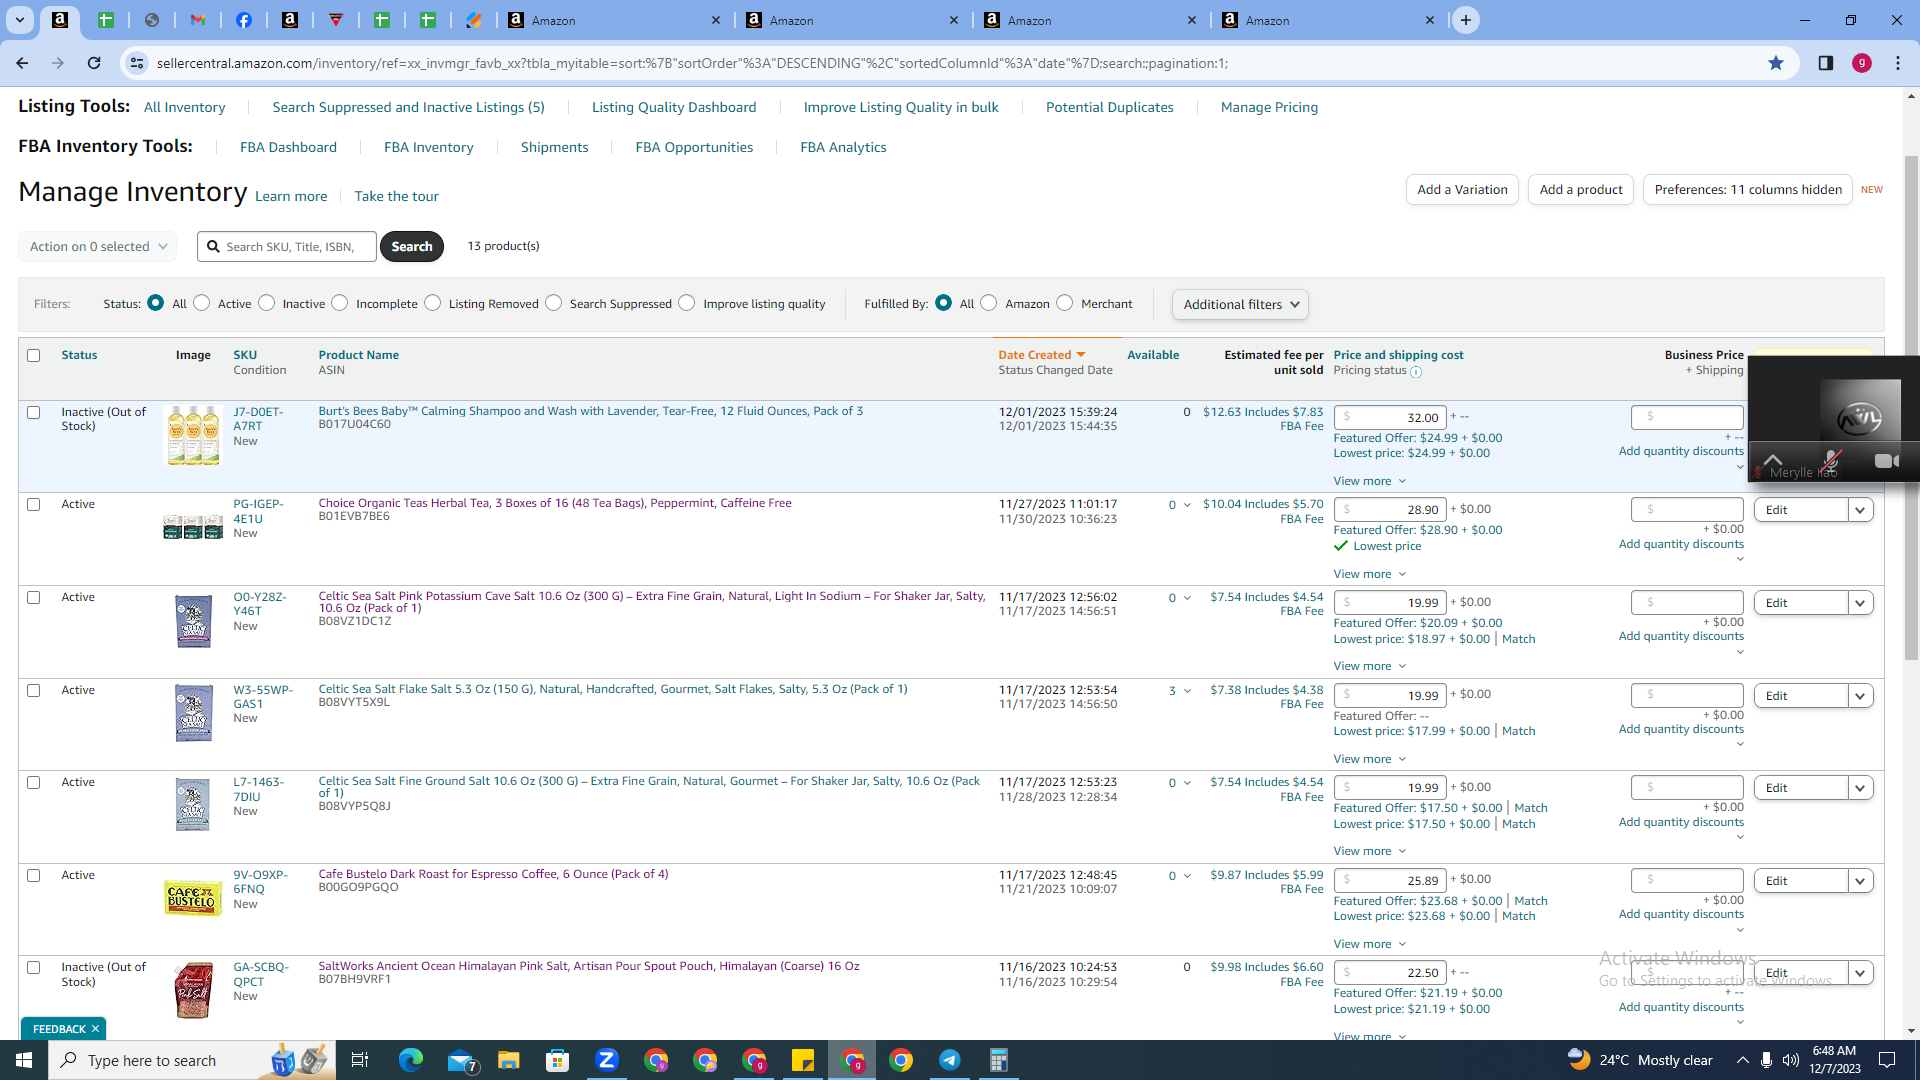Image resolution: width=1920 pixels, height=1080 pixels.
Task: Expand available quantity for Choice Organic Teas
Action: (x=1187, y=505)
